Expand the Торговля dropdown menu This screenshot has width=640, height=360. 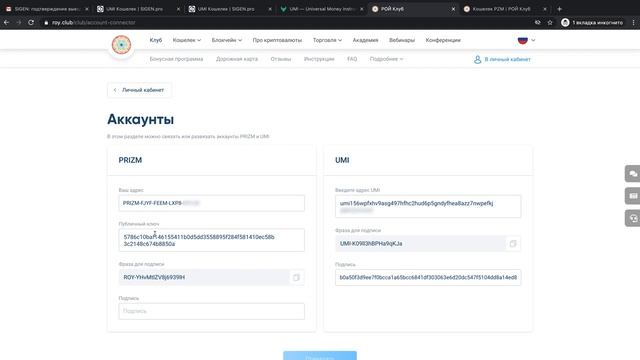pos(327,40)
